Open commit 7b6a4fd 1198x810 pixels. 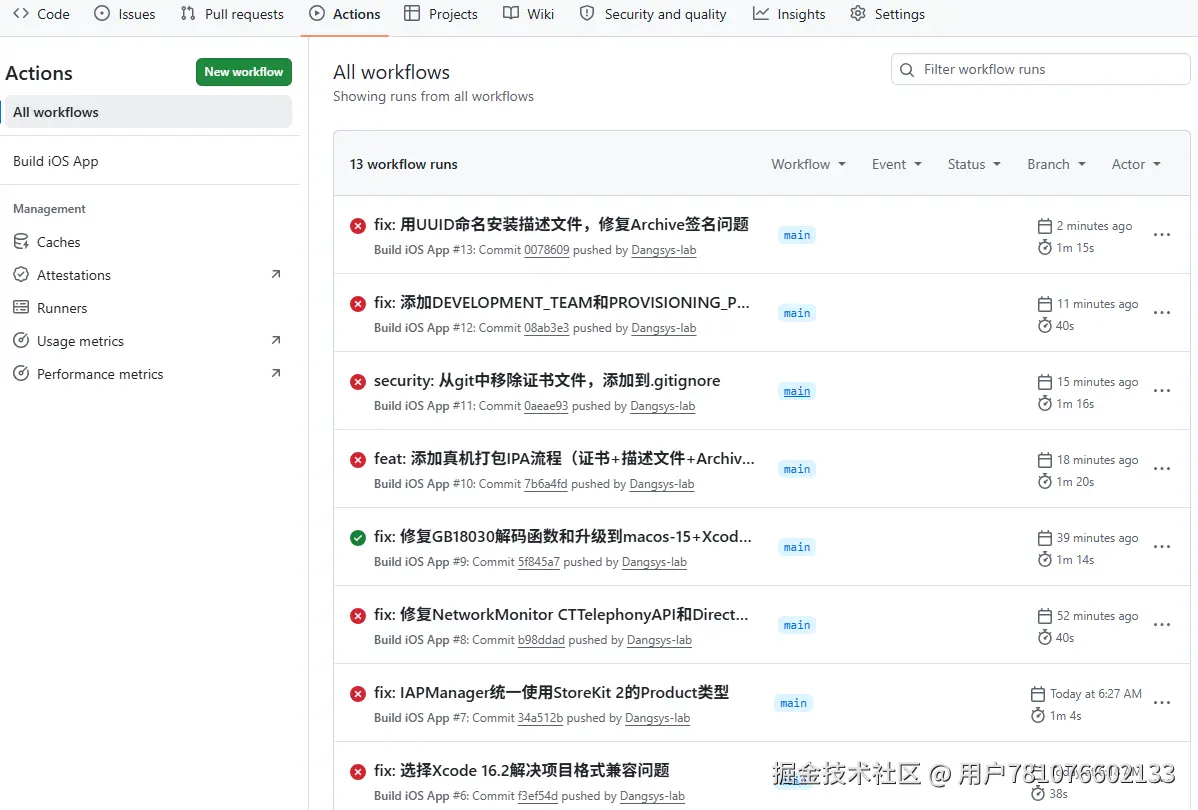[546, 484]
